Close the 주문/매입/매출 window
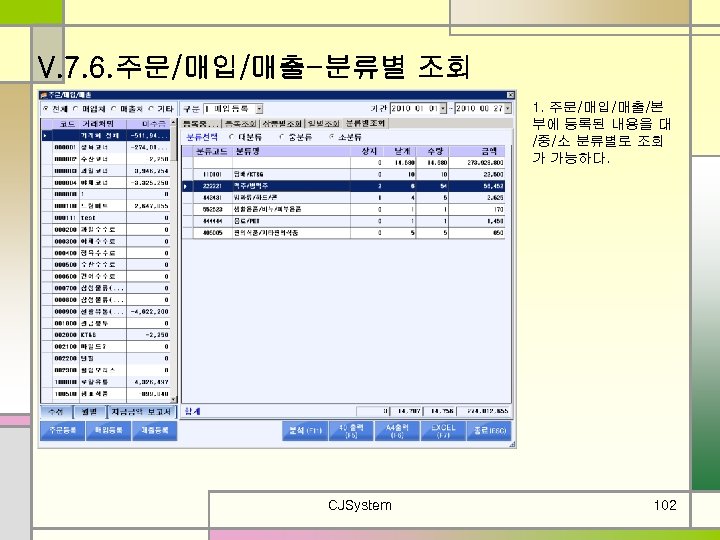720x540 pixels. pos(510,95)
